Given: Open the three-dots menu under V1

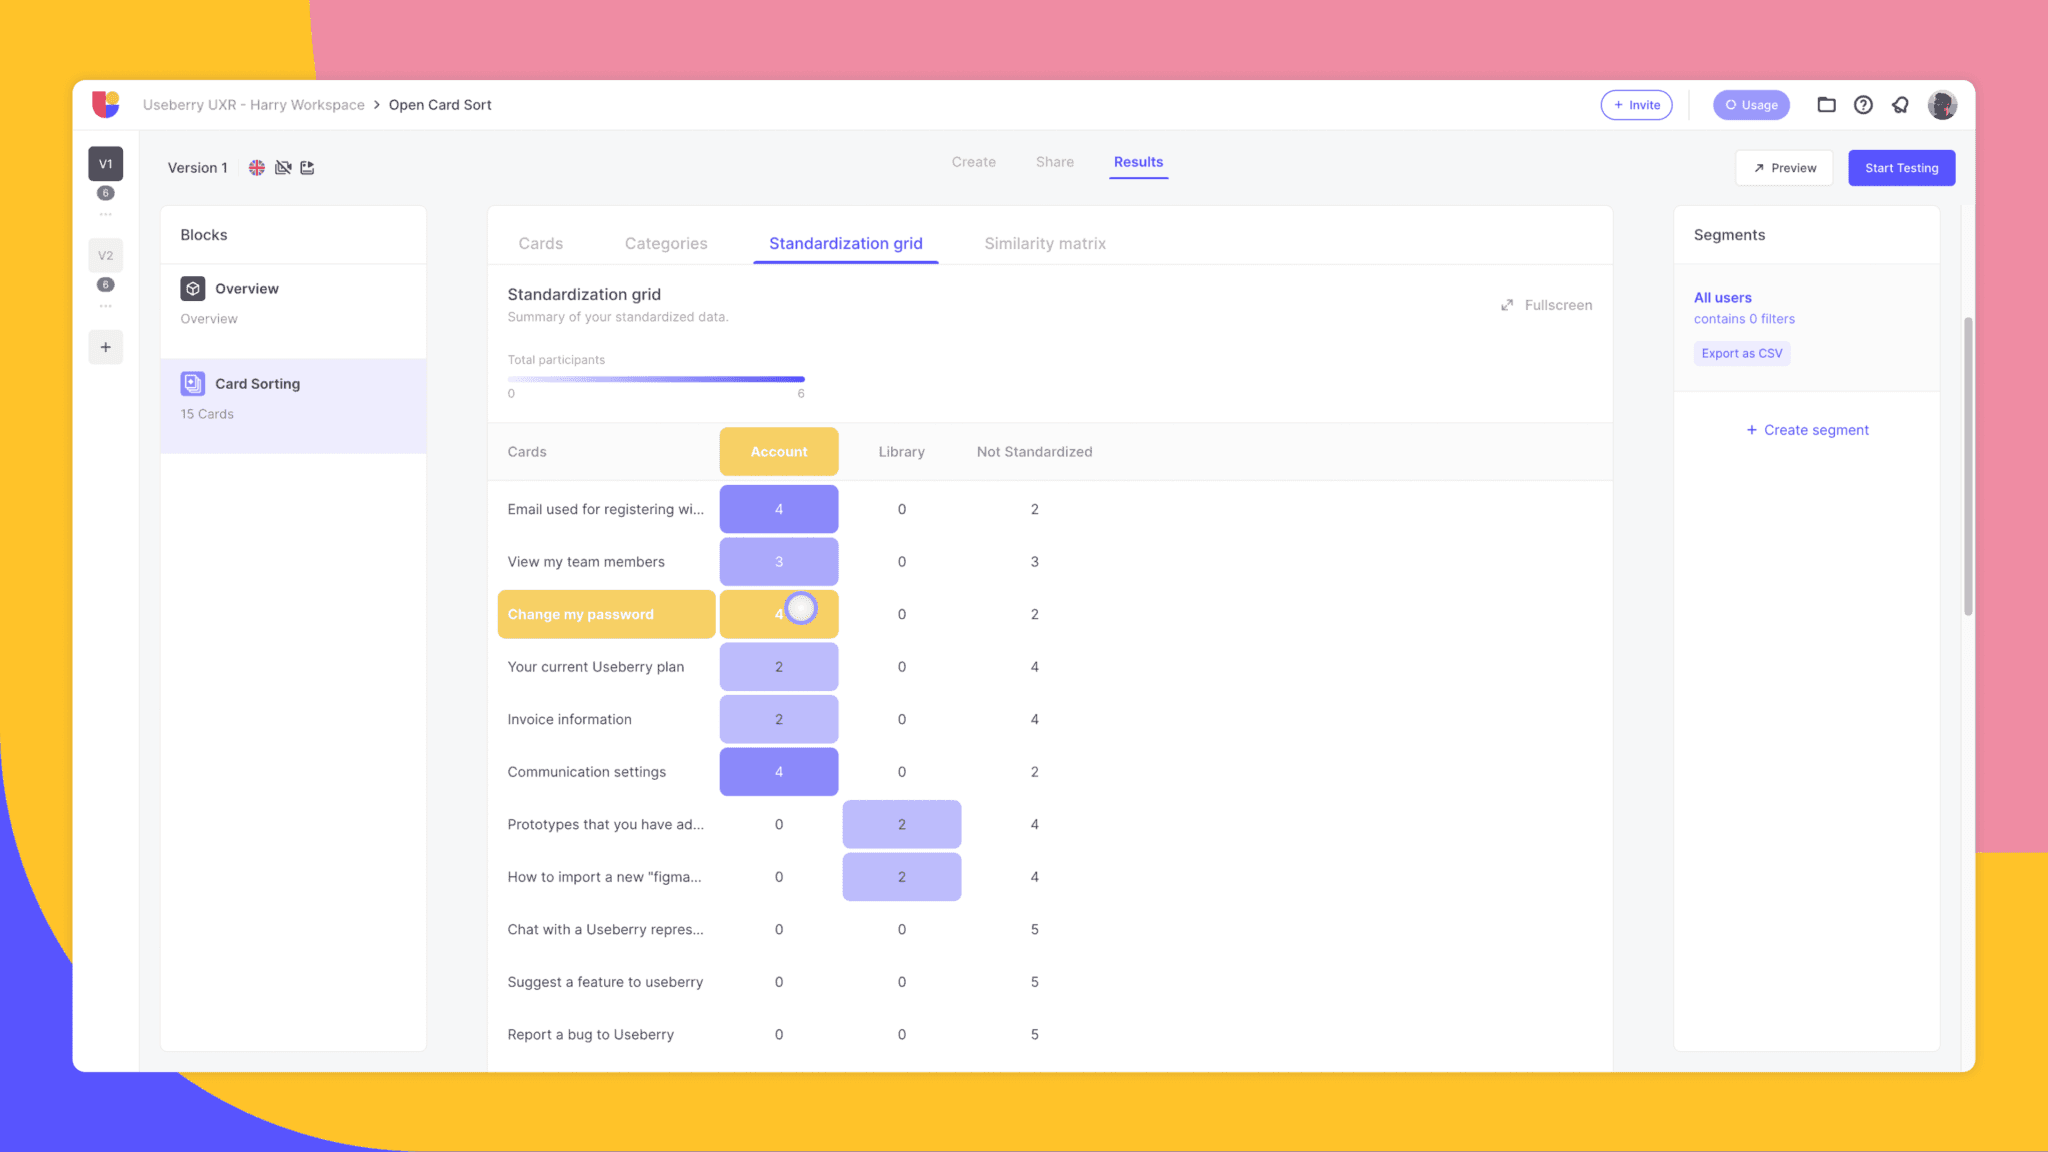Looking at the screenshot, I should [x=105, y=214].
